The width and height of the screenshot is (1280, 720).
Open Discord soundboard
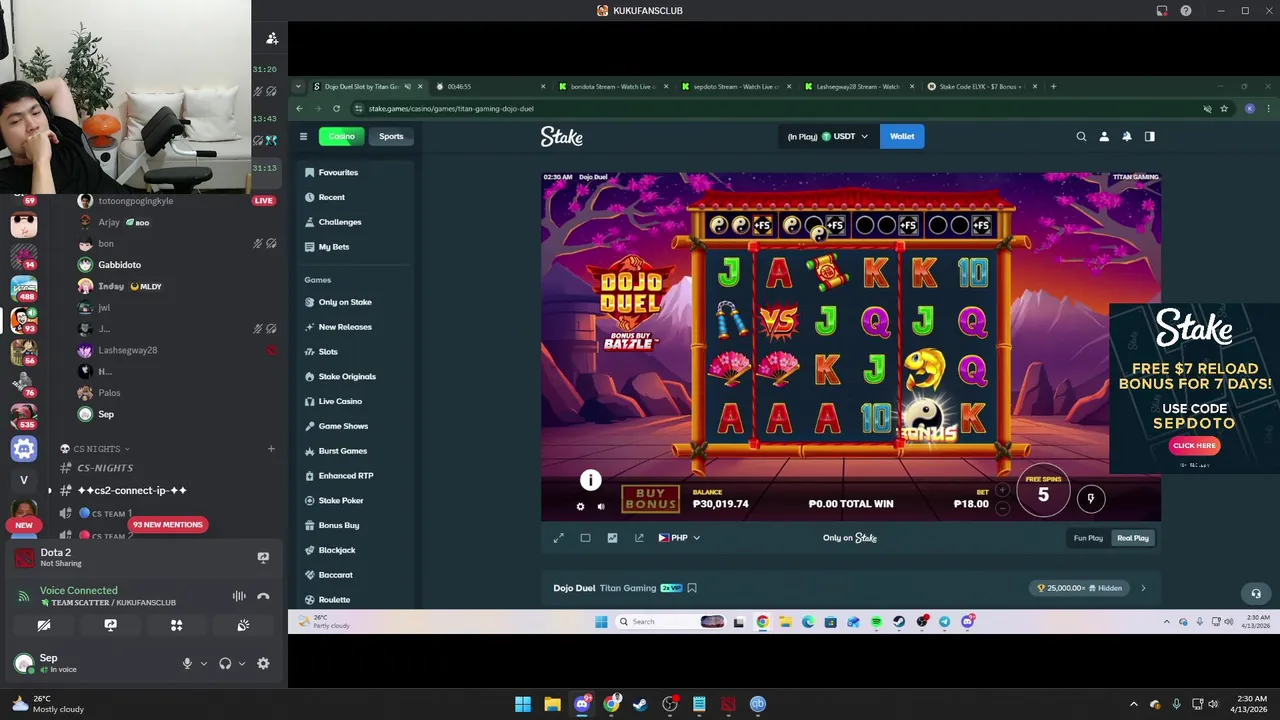coord(243,625)
